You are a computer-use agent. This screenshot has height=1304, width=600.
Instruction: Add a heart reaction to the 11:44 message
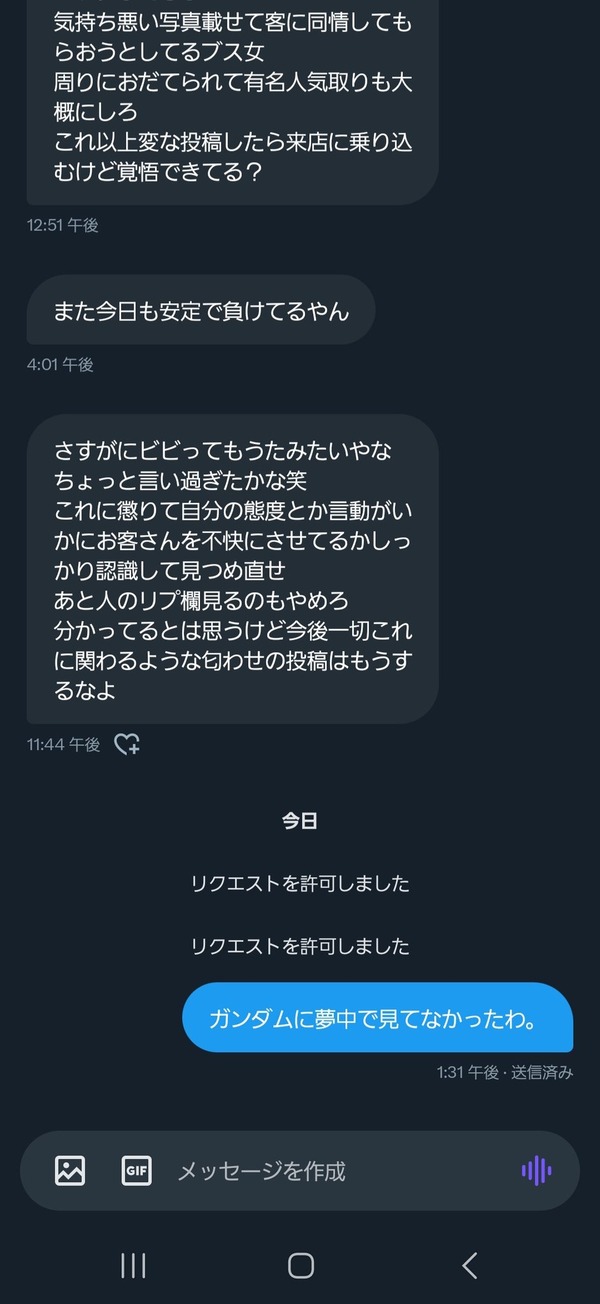click(x=126, y=744)
